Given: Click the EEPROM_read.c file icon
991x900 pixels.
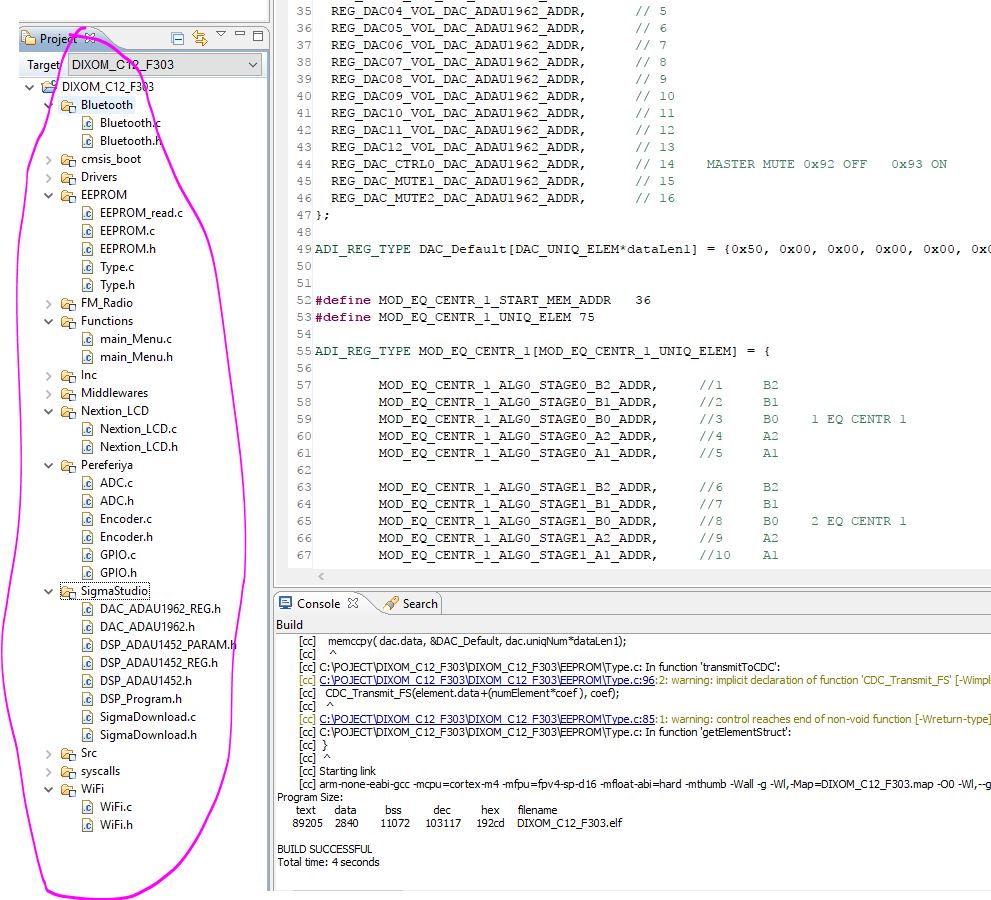Looking at the screenshot, I should point(88,213).
